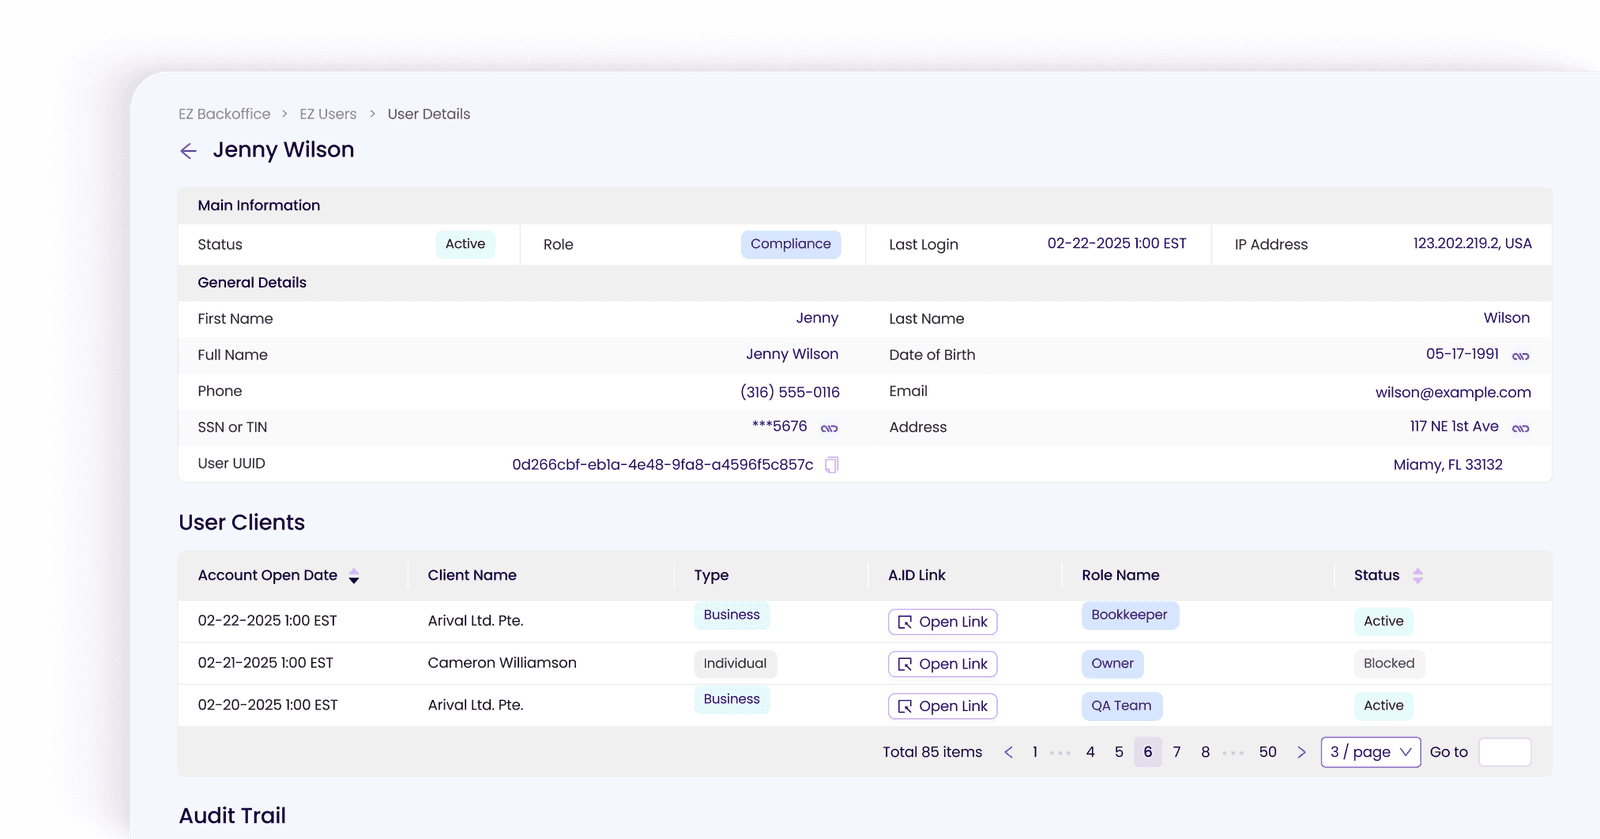Screen dimensions: 1600x839
Task: Sort the Status column in User Clients
Action: [1417, 576]
